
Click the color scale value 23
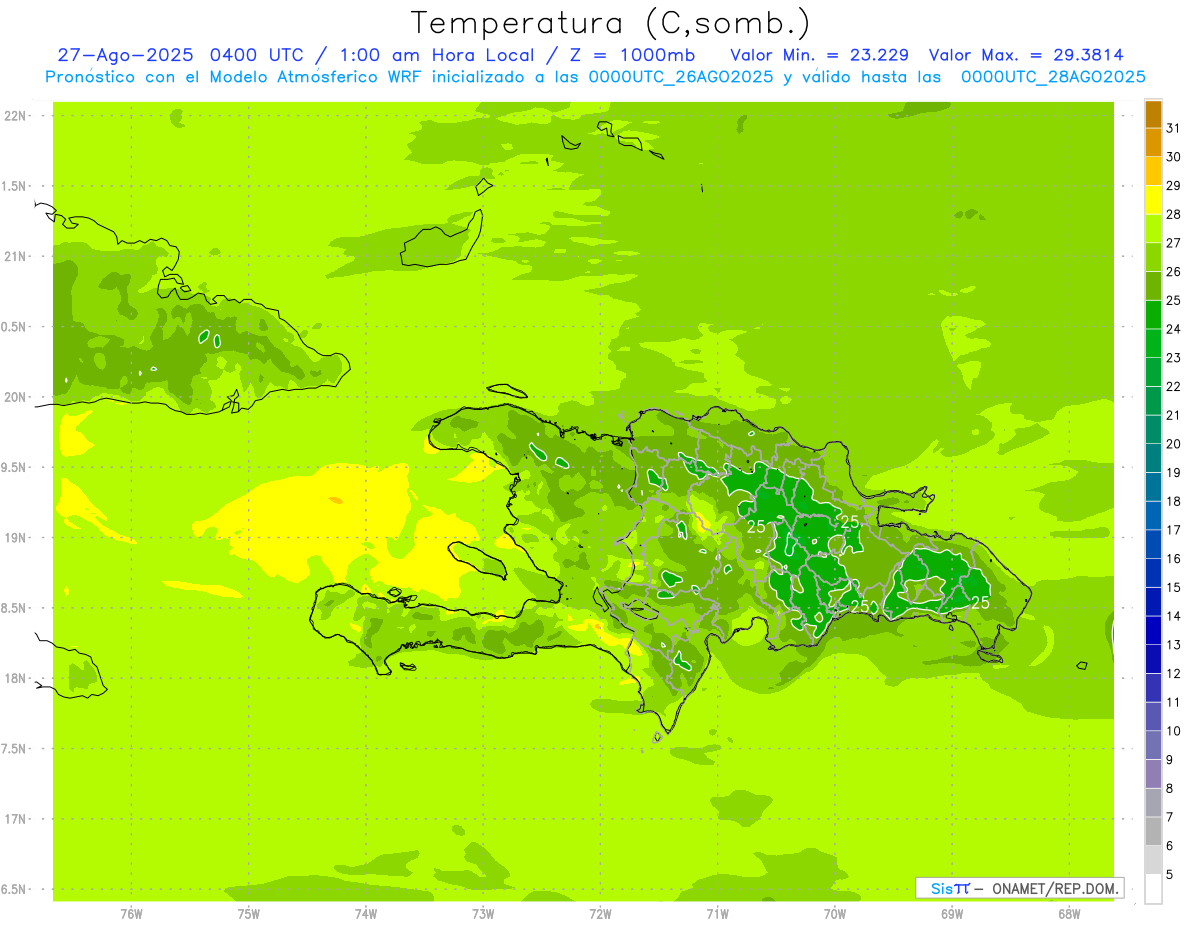click(1173, 358)
